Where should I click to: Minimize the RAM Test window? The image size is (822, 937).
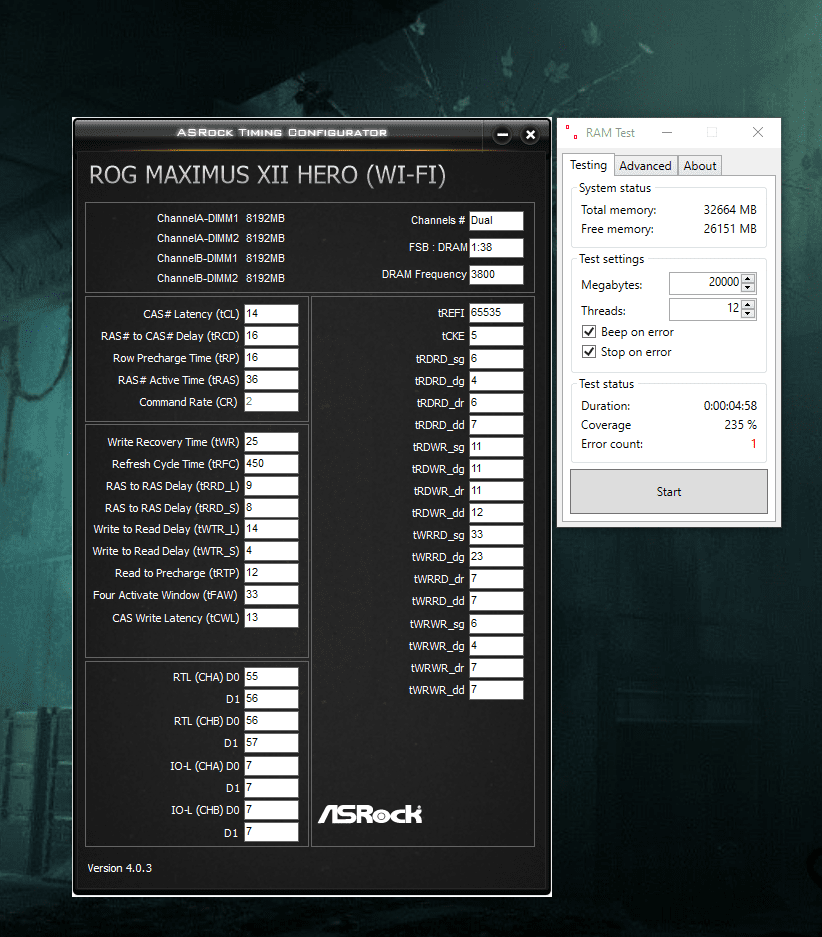(667, 133)
